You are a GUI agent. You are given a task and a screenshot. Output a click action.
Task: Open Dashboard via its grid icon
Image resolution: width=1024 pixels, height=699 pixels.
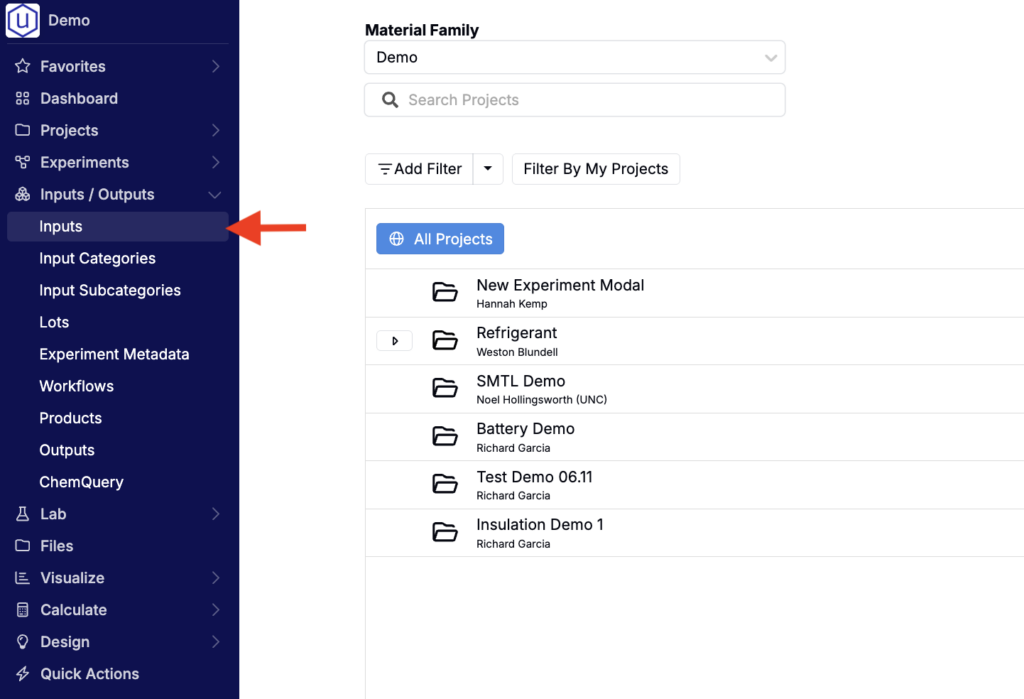coord(23,99)
